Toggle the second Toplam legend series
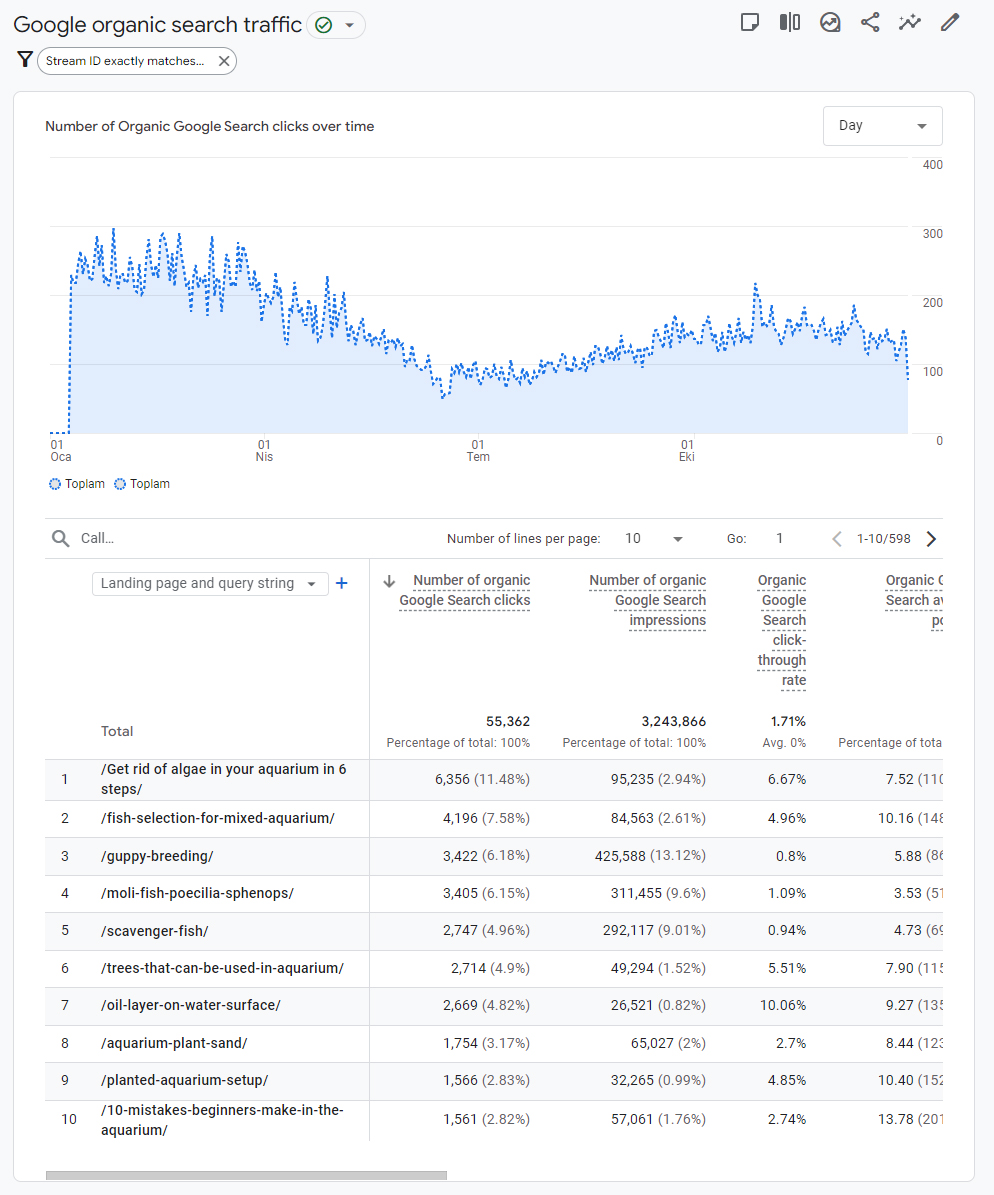Viewport: 994px width, 1195px height. (x=143, y=484)
